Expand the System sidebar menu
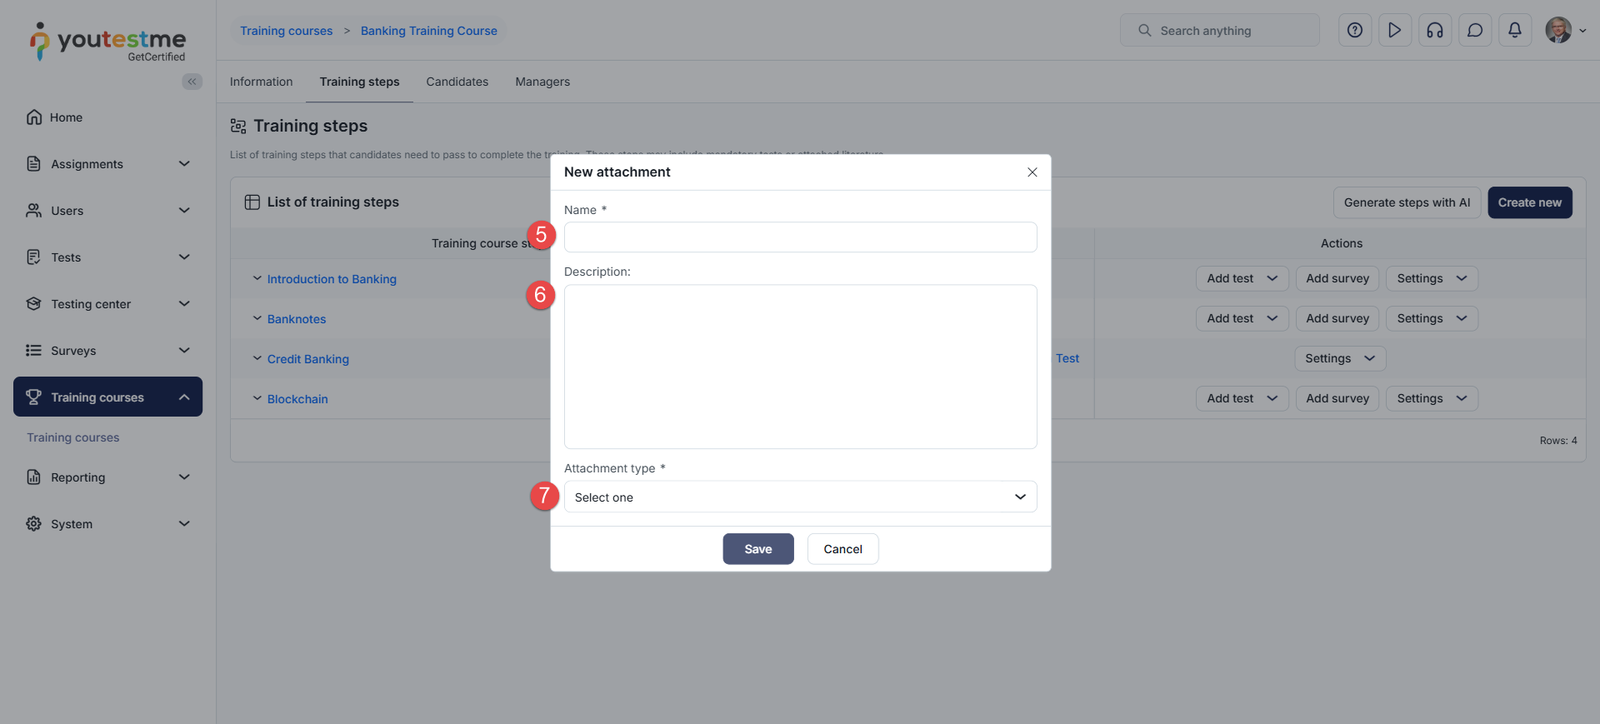Image resolution: width=1600 pixels, height=724 pixels. tap(108, 524)
